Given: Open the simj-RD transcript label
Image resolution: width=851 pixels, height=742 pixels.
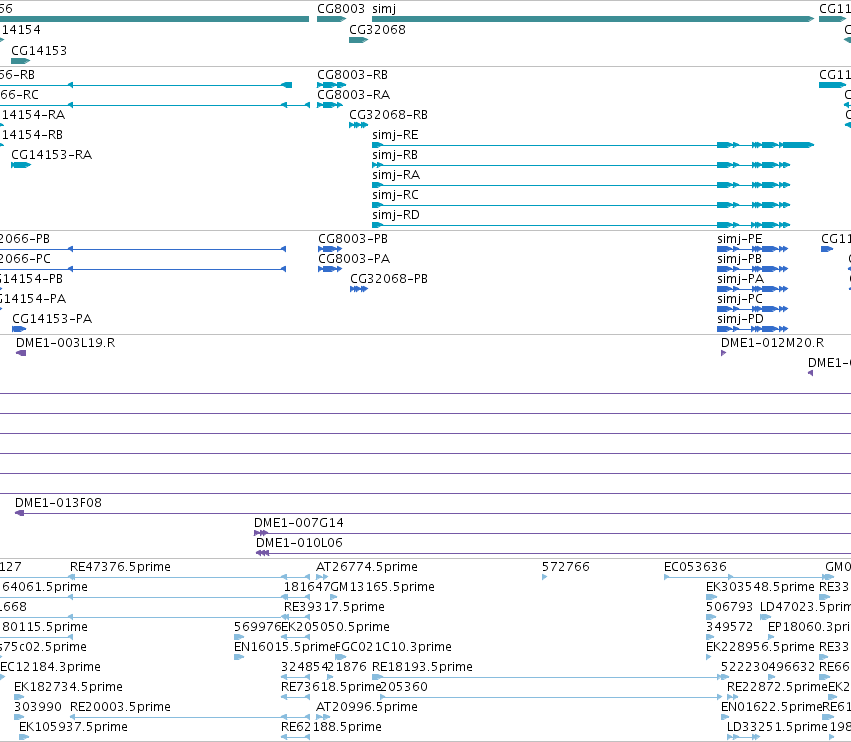Looking at the screenshot, I should tap(396, 215).
